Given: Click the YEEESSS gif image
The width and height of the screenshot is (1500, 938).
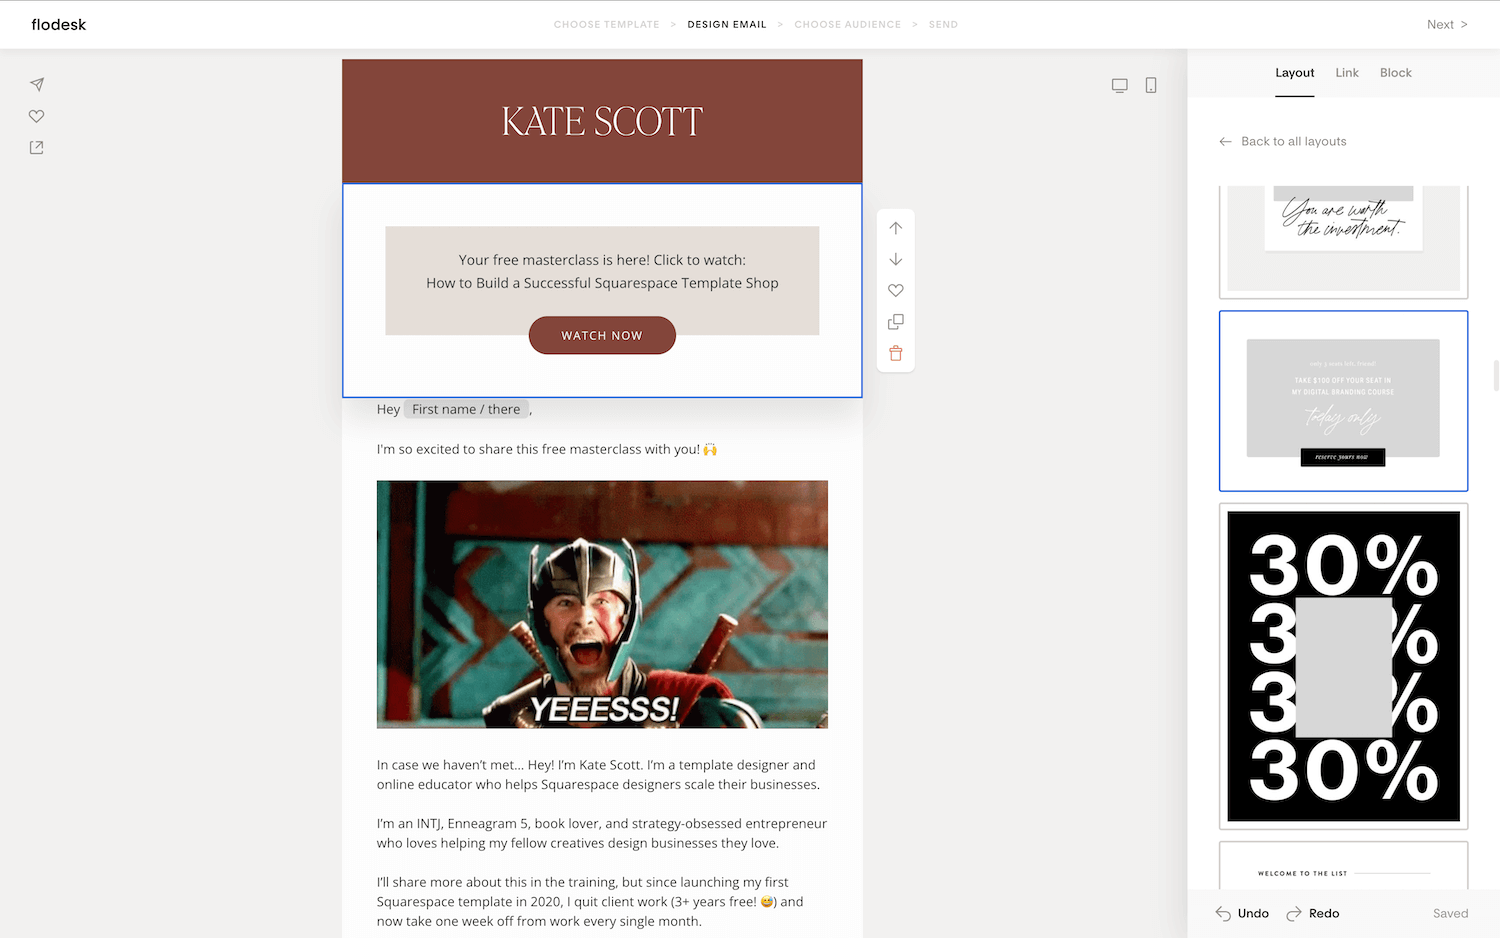Looking at the screenshot, I should click(x=602, y=604).
